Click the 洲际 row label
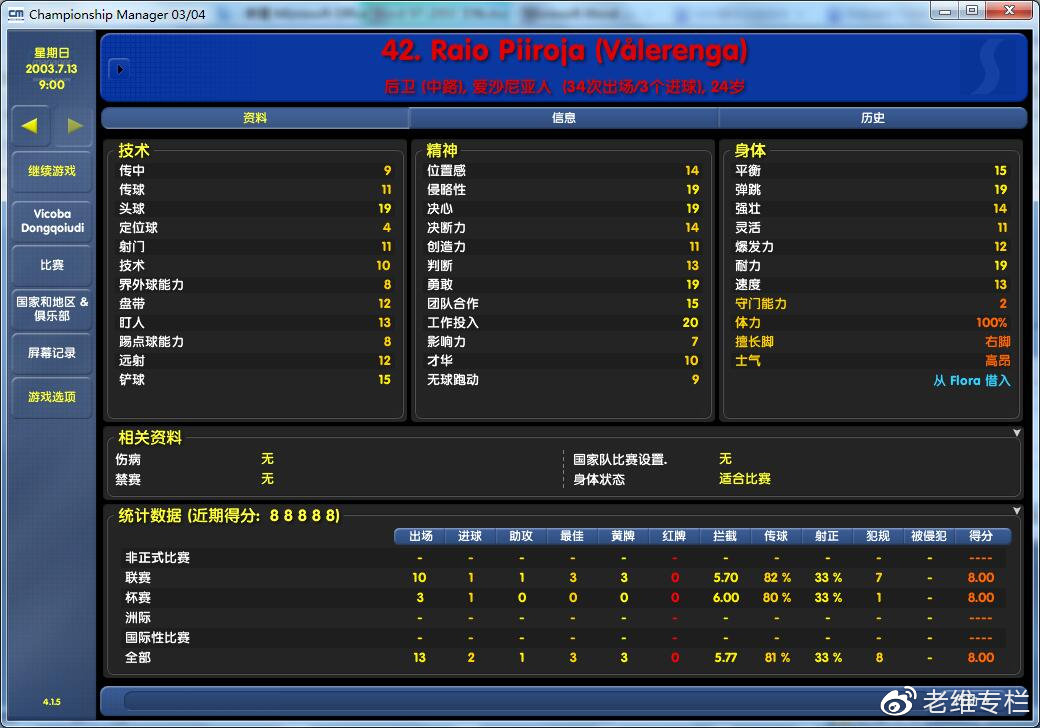Viewport: 1040px width, 728px height. 138,617
